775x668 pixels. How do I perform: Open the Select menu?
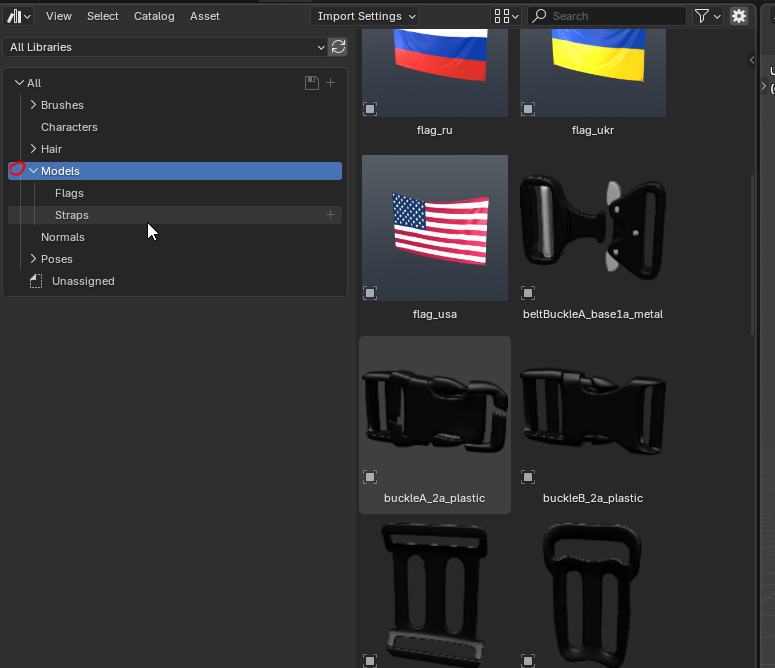point(103,16)
